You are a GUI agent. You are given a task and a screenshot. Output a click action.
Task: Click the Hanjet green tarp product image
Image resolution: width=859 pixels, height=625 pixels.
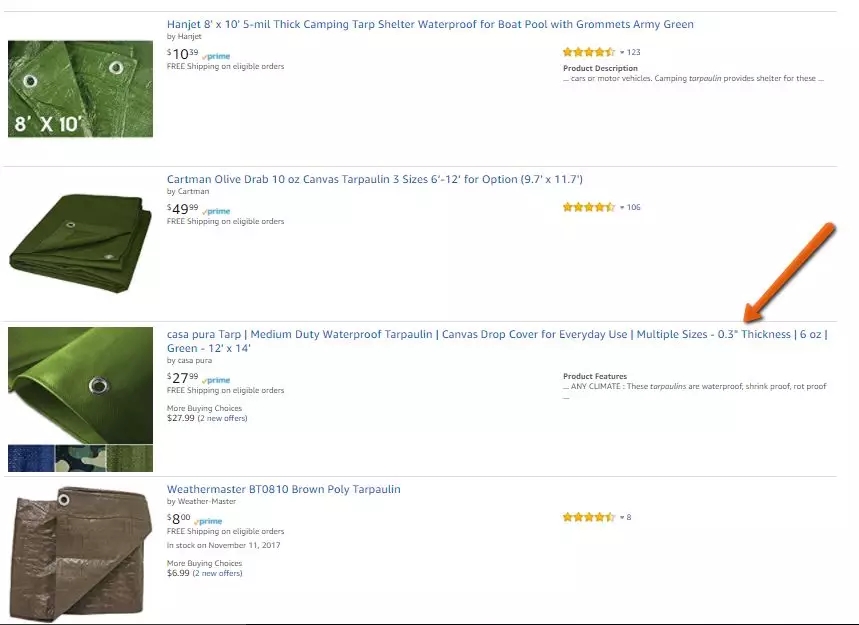click(x=81, y=89)
